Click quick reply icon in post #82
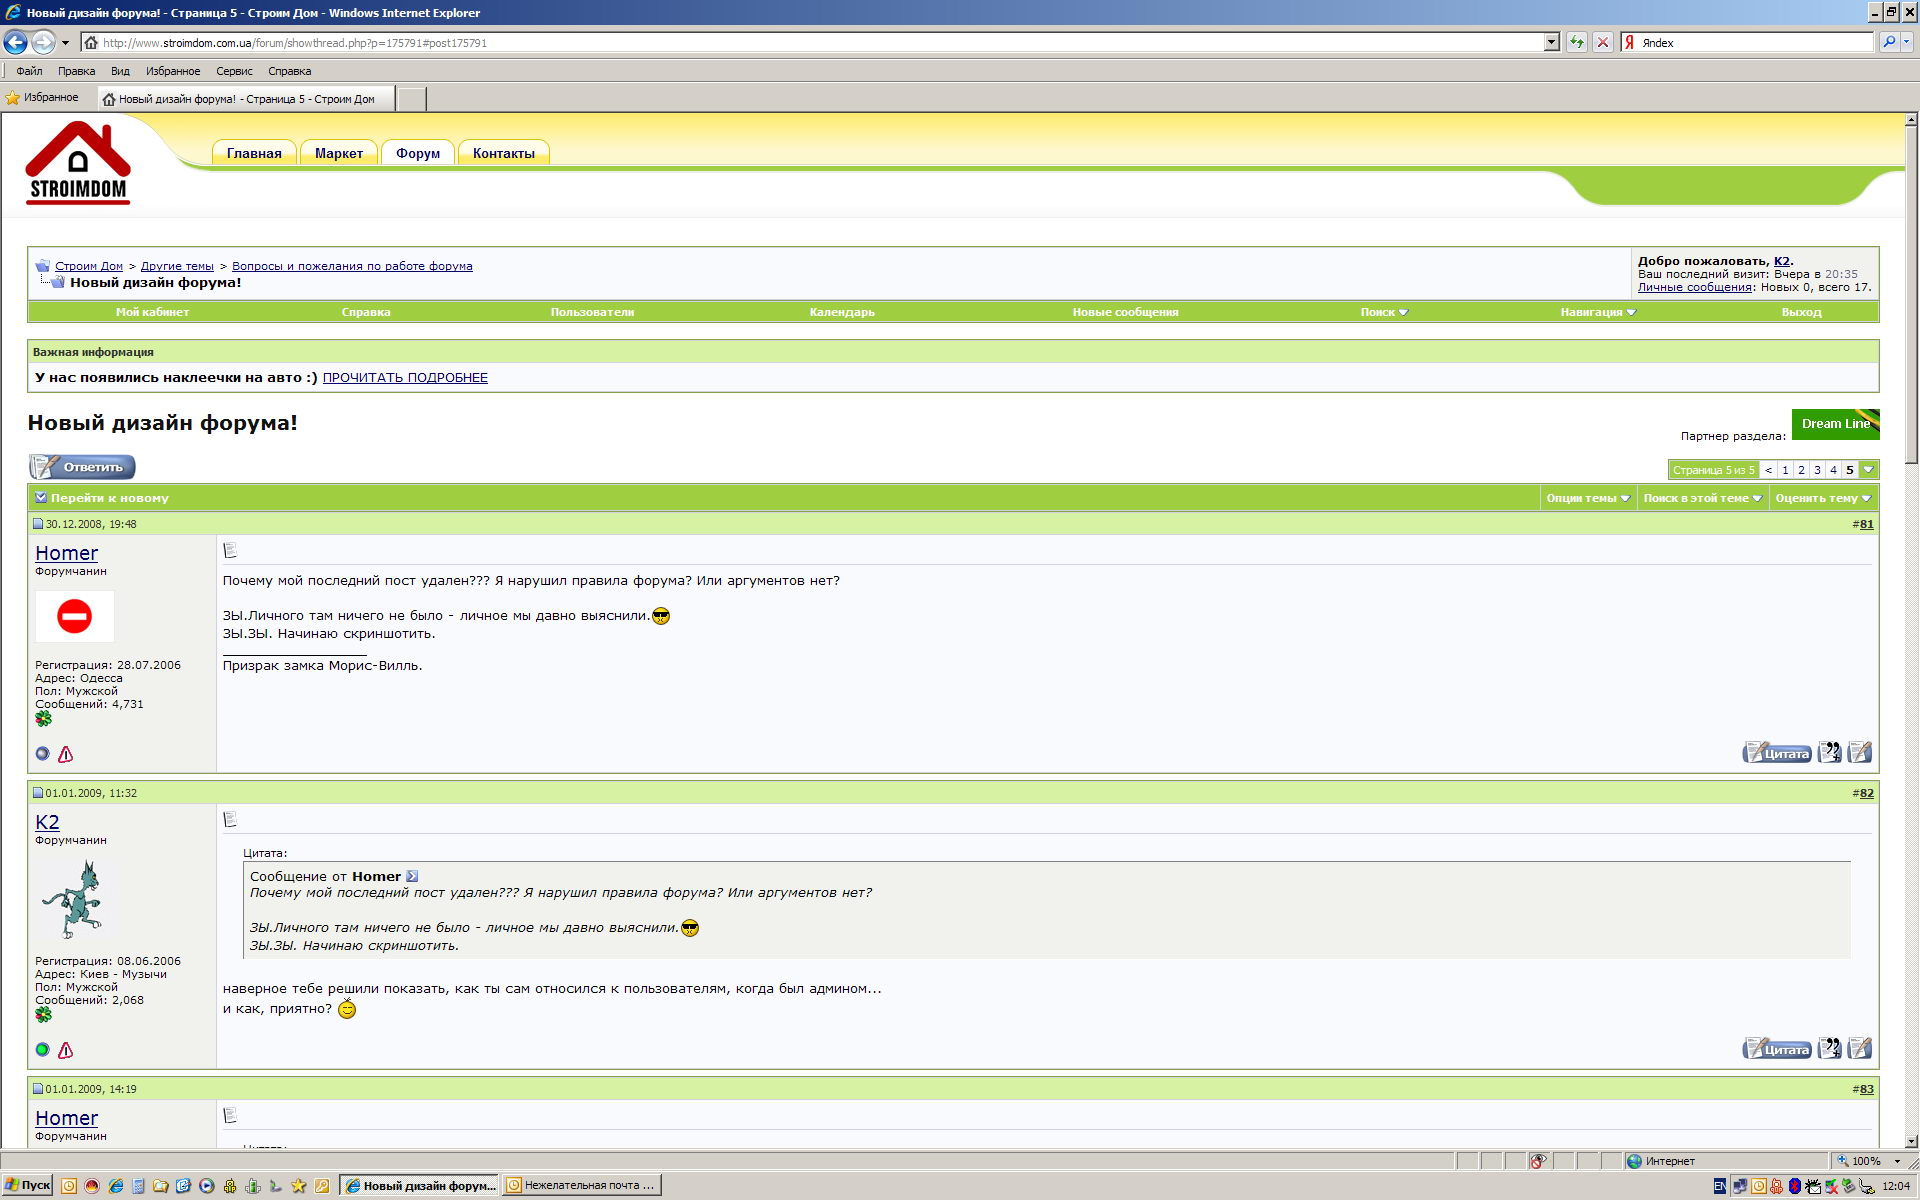 tap(1860, 1048)
